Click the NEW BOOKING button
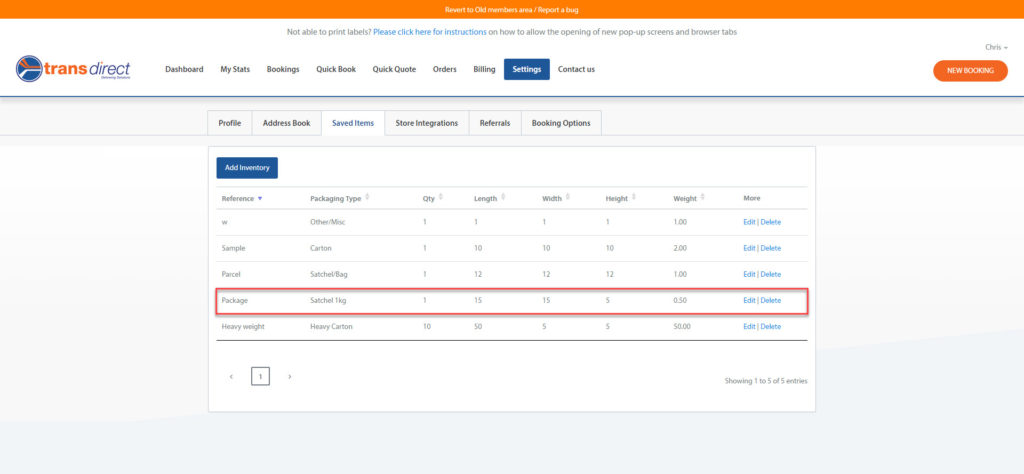The width and height of the screenshot is (1024, 474). [970, 71]
